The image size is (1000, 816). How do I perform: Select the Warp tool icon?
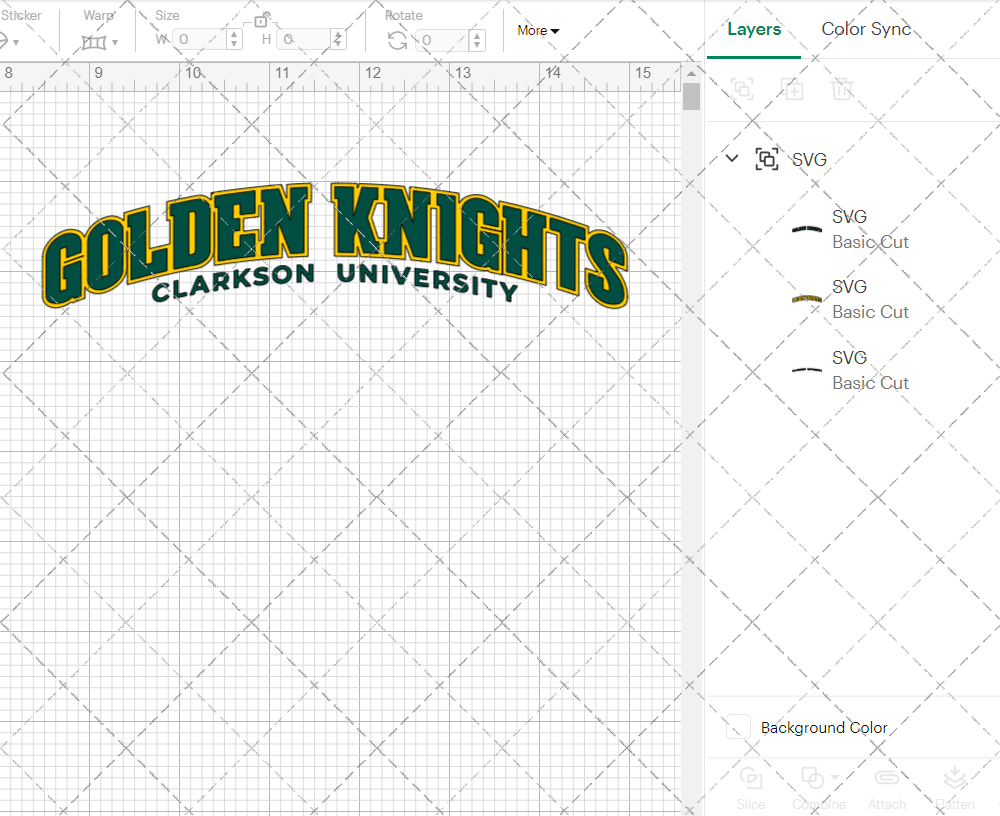[x=95, y=40]
